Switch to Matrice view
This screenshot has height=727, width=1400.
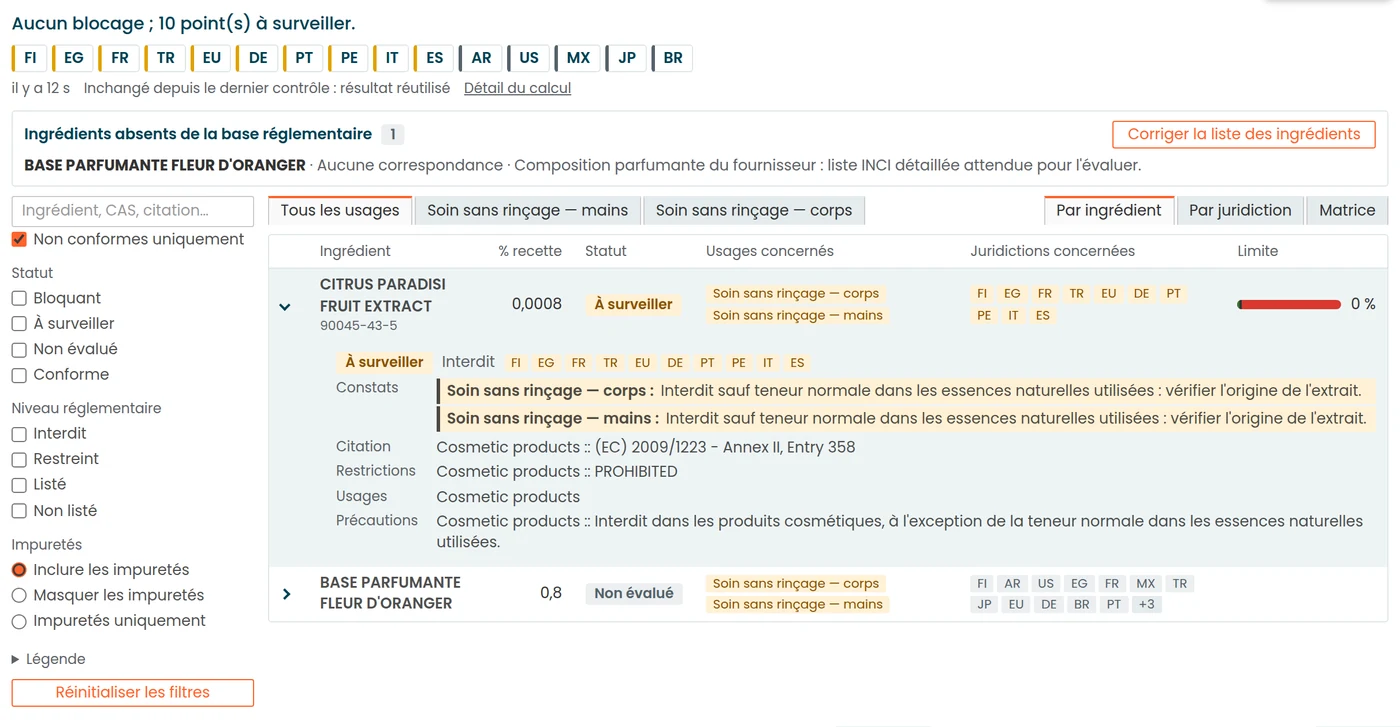pyautogui.click(x=1347, y=210)
